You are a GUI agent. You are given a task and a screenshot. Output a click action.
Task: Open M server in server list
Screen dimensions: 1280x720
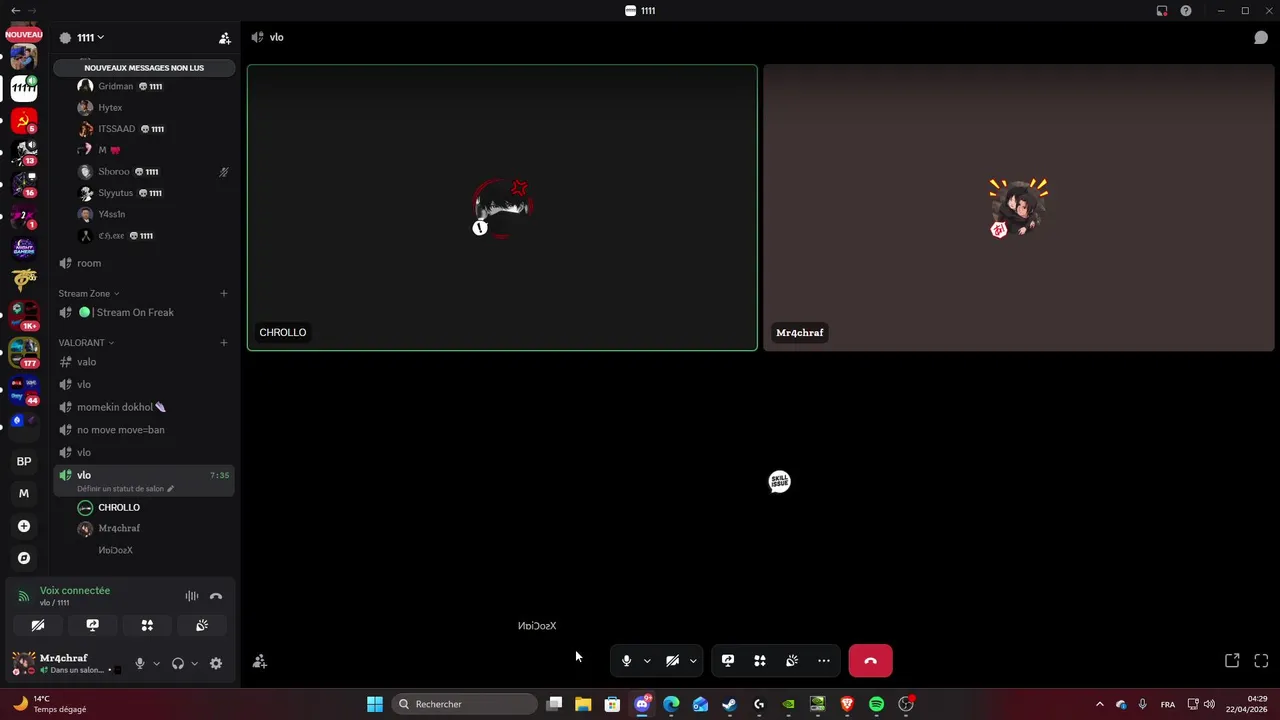pyautogui.click(x=24, y=493)
